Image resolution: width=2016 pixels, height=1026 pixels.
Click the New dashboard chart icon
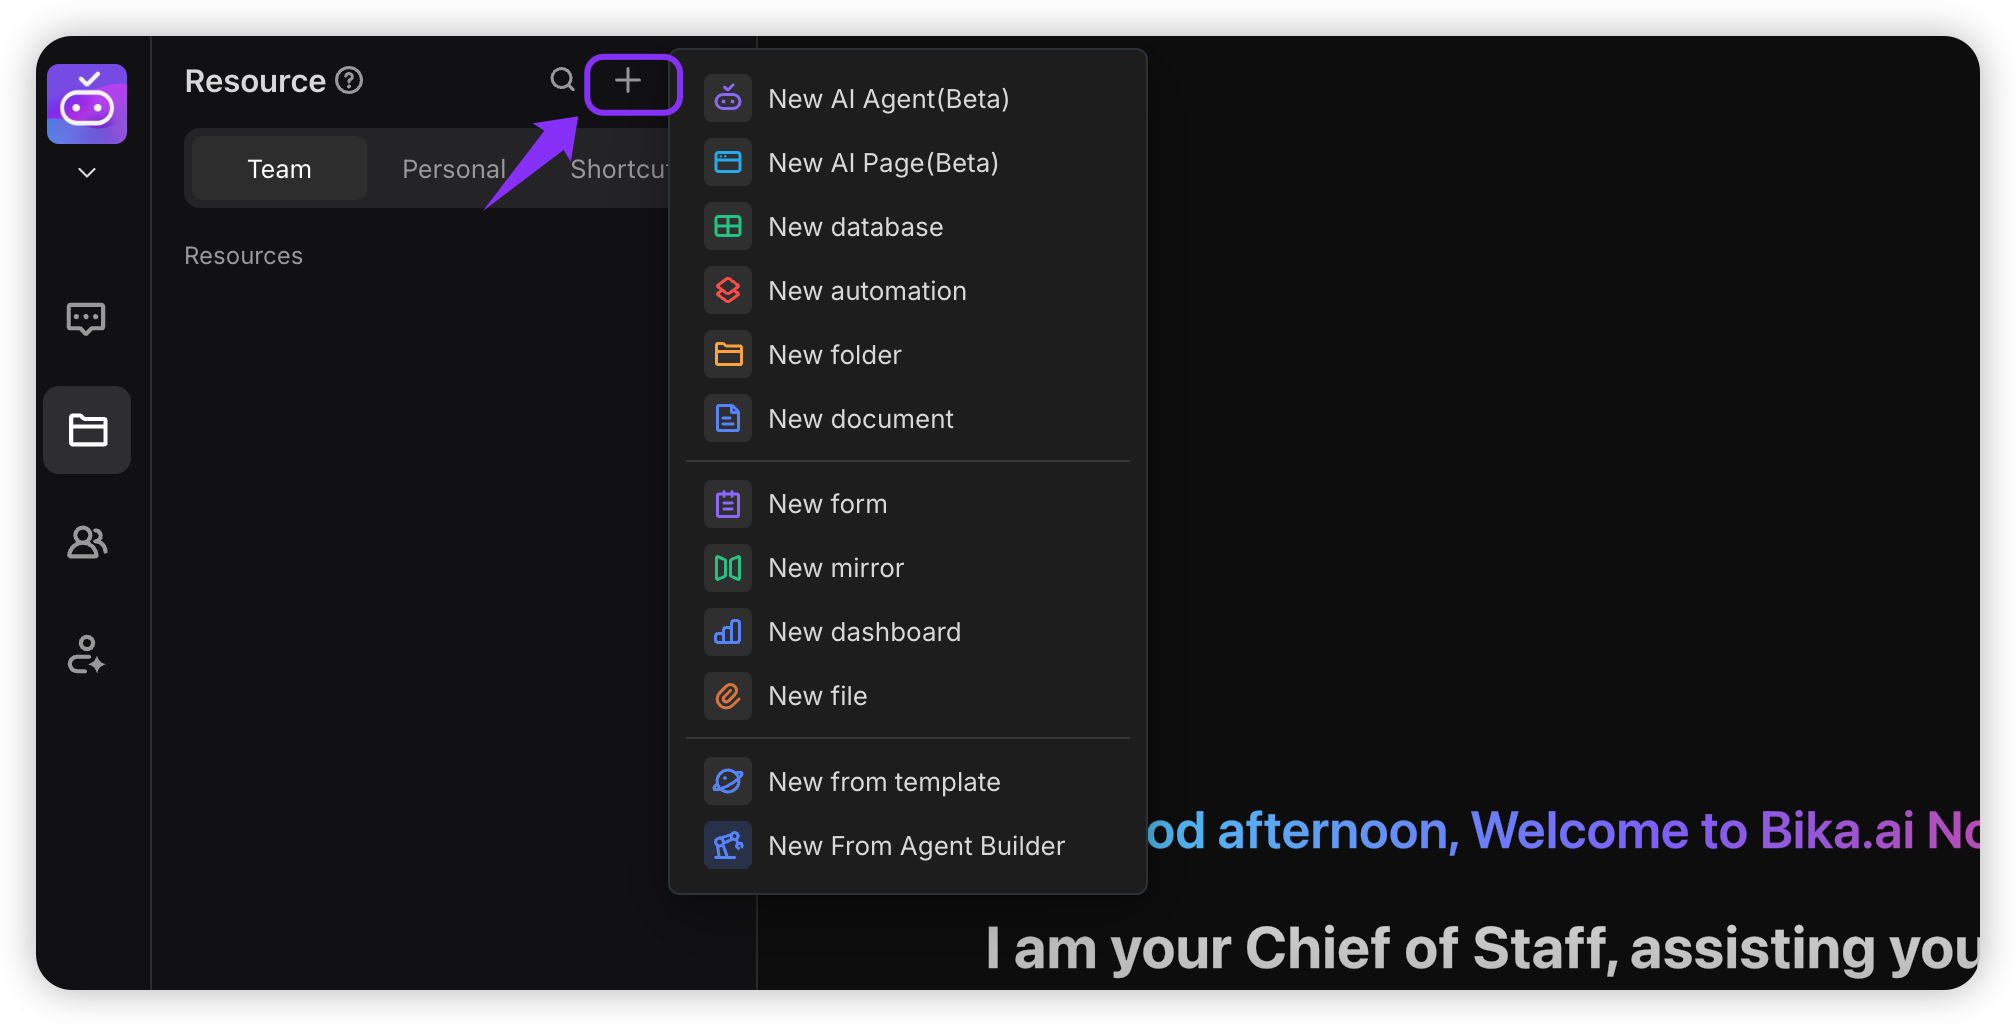[x=728, y=632]
